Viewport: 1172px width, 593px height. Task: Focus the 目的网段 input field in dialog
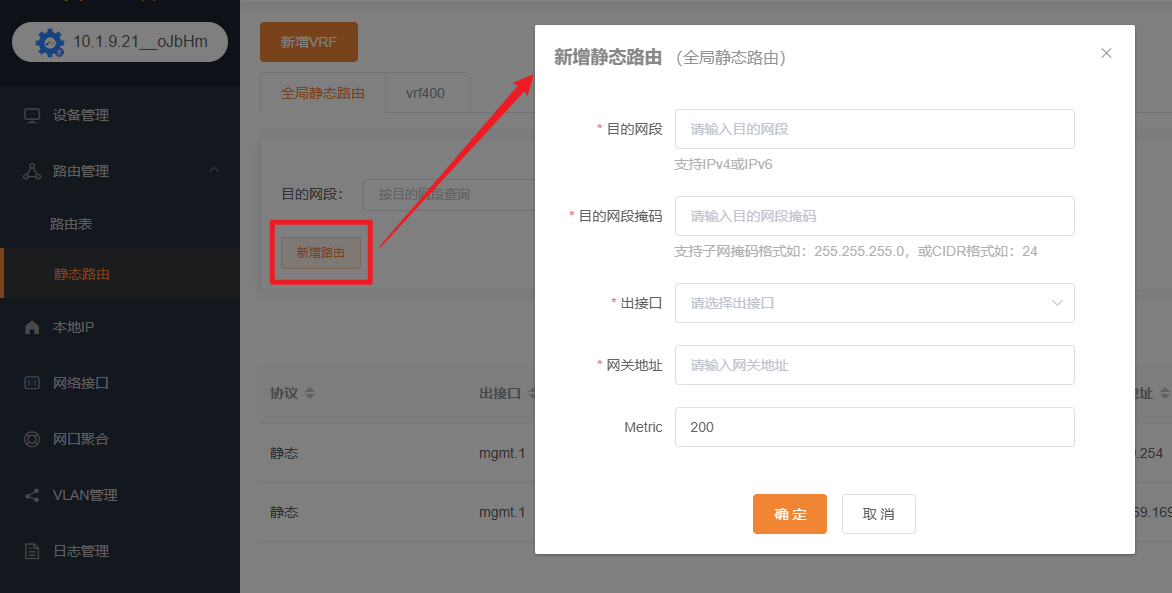[x=874, y=129]
